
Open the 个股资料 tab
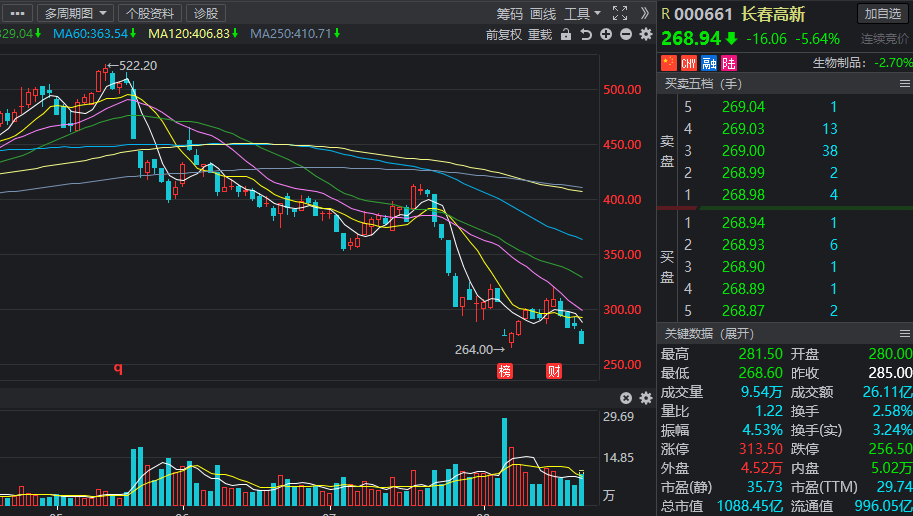(x=150, y=13)
